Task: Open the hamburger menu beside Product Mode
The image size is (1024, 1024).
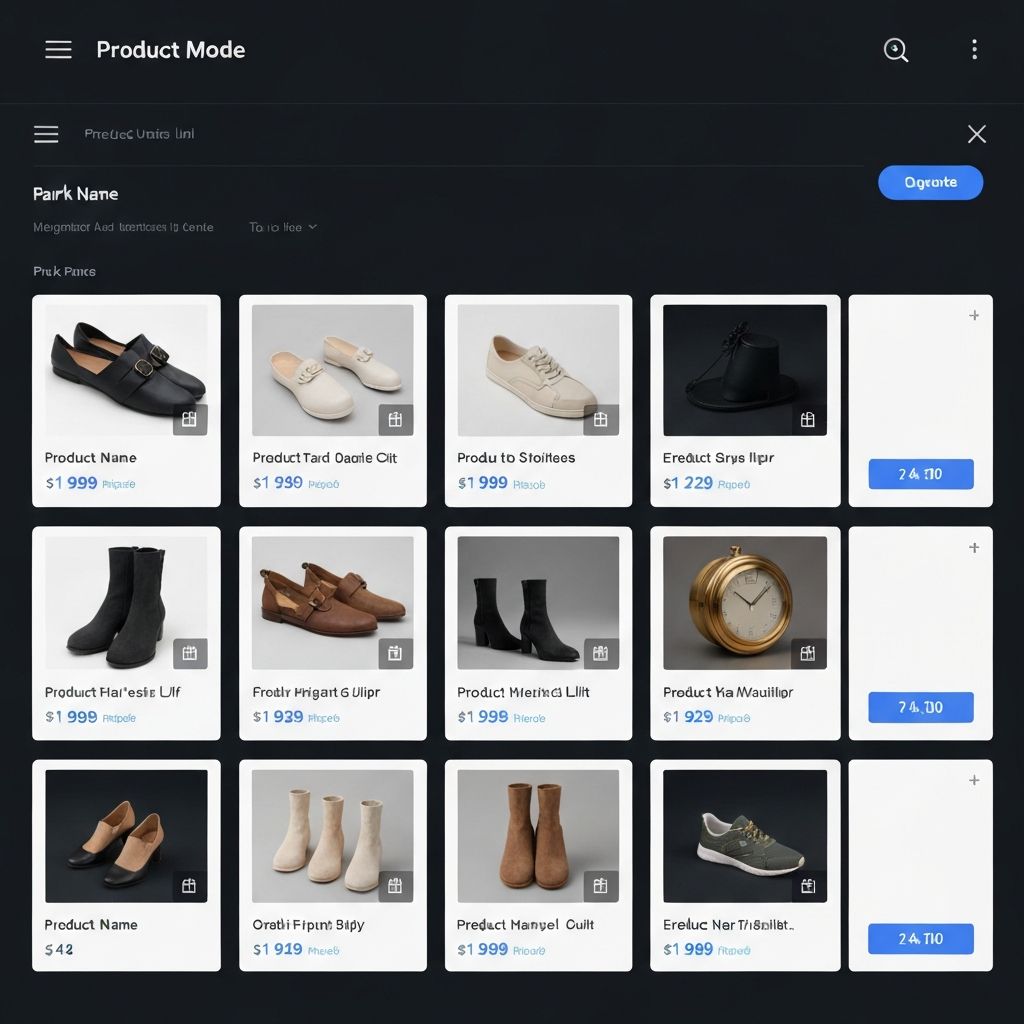Action: 58,50
